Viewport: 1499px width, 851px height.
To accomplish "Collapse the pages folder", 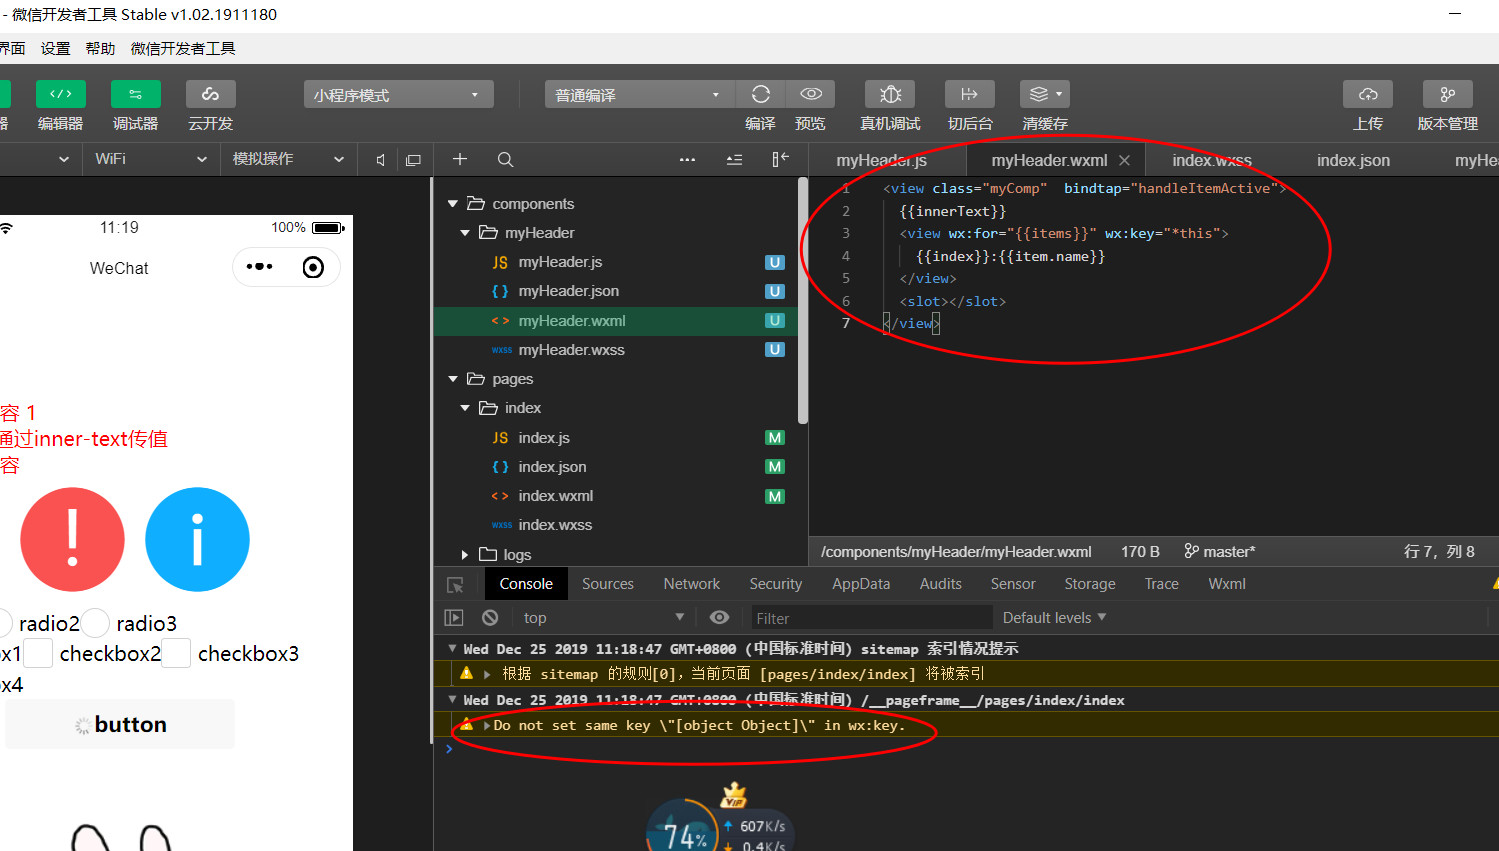I will [x=453, y=379].
